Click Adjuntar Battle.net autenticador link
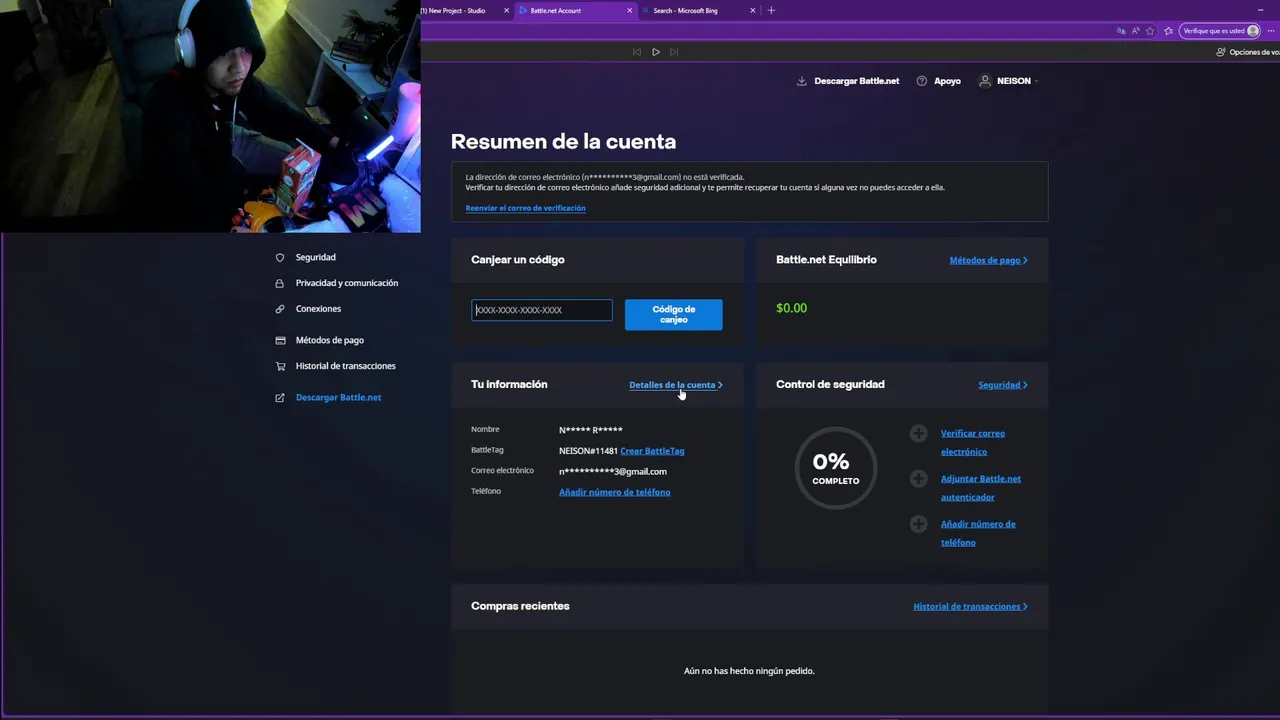 (x=981, y=488)
